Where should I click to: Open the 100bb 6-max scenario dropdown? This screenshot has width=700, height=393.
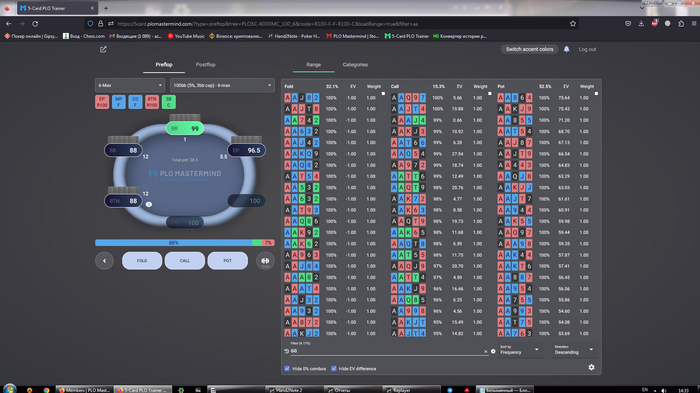pyautogui.click(x=222, y=85)
